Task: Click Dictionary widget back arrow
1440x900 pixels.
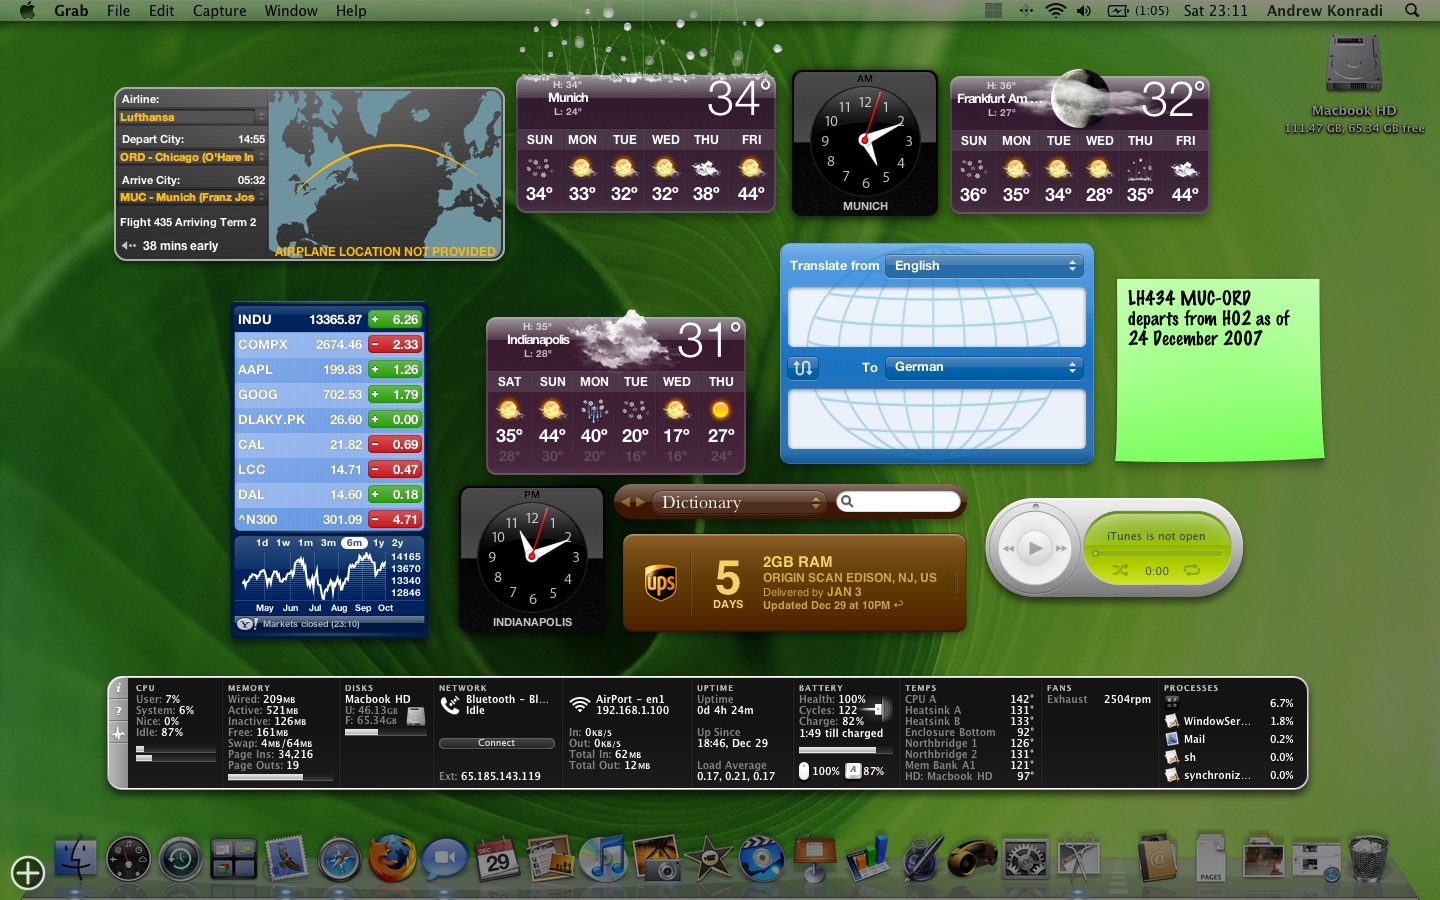Action: coord(627,502)
